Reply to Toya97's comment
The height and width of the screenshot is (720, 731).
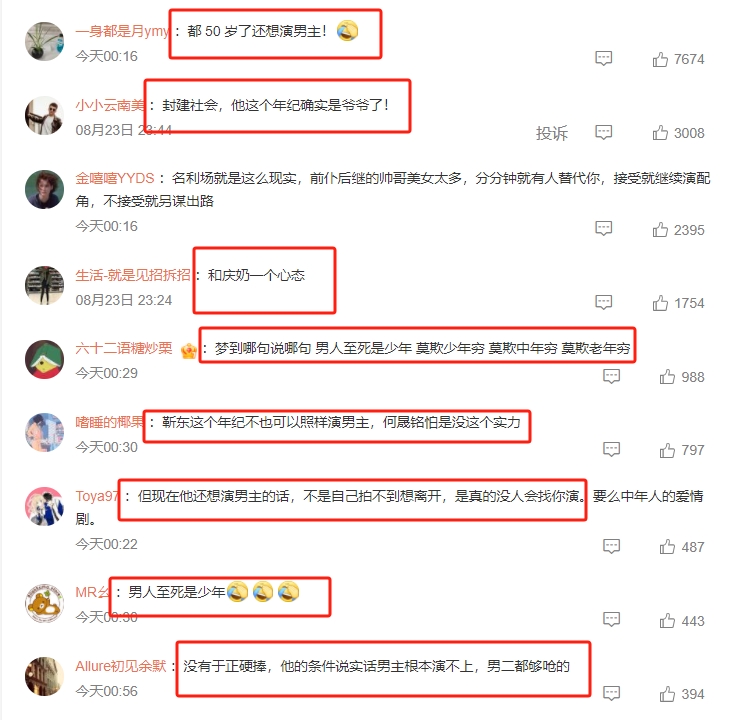pos(611,546)
